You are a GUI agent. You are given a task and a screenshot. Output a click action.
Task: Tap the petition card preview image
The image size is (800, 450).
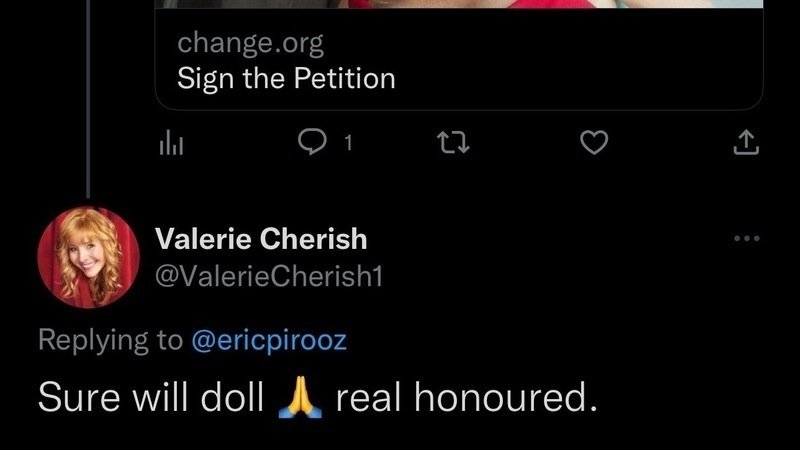pyautogui.click(x=459, y=4)
